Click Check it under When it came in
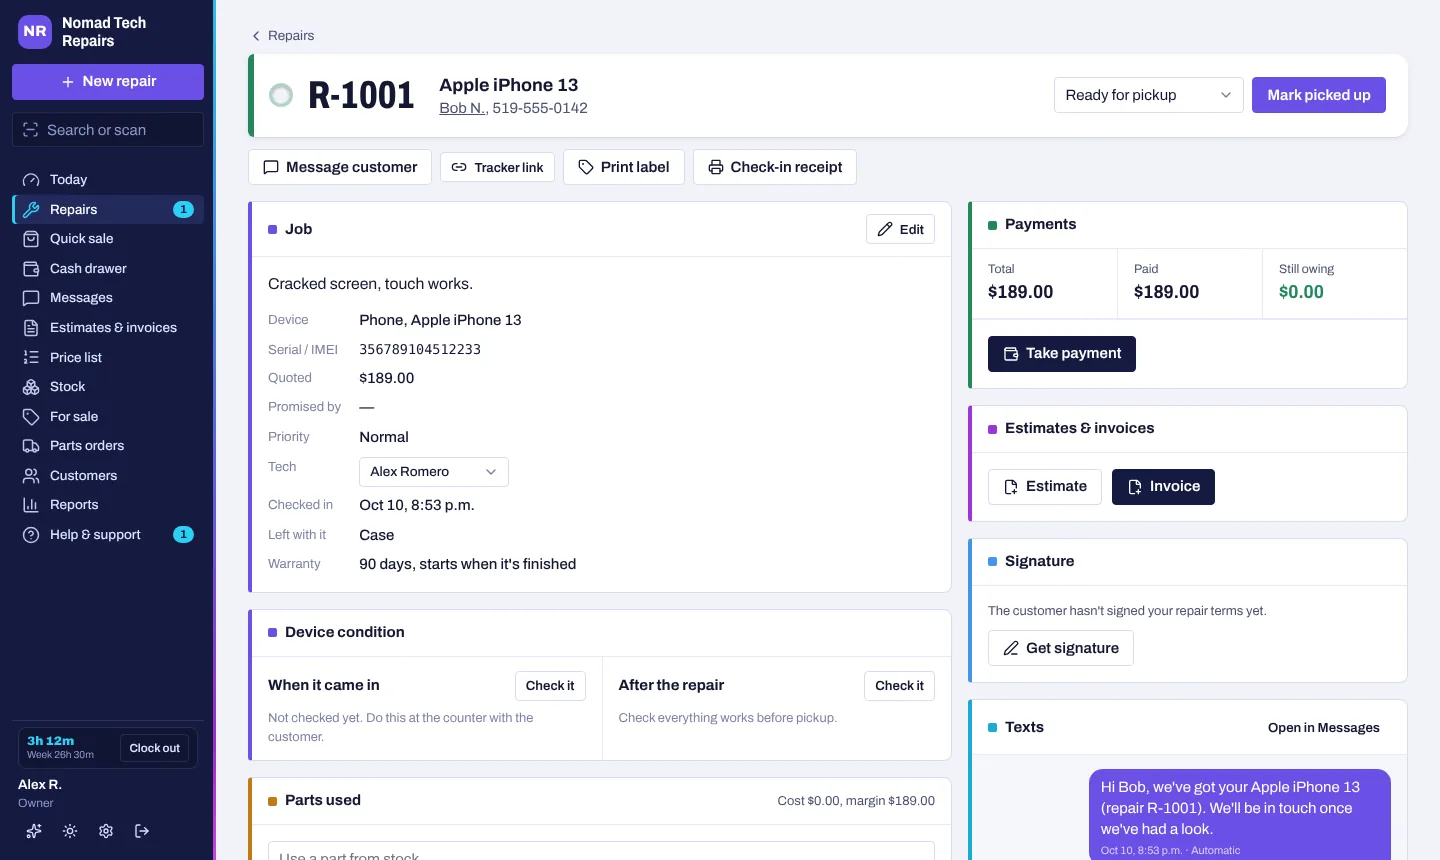 (x=550, y=686)
